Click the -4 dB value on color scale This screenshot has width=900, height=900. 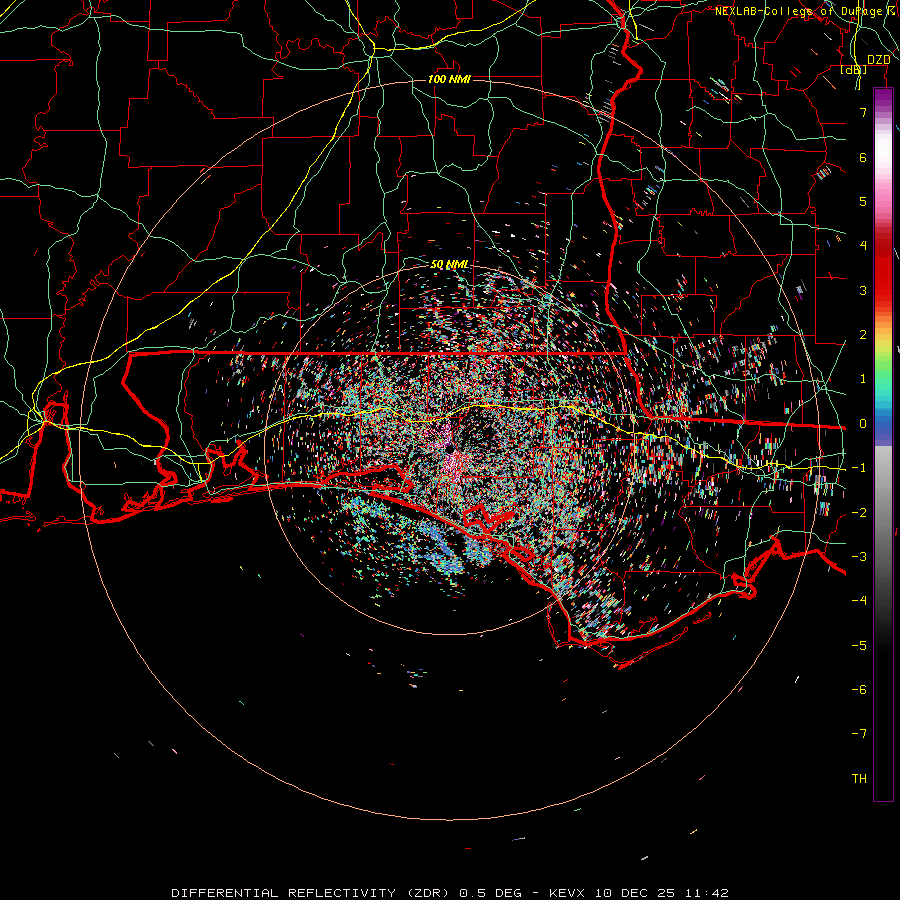click(x=859, y=601)
